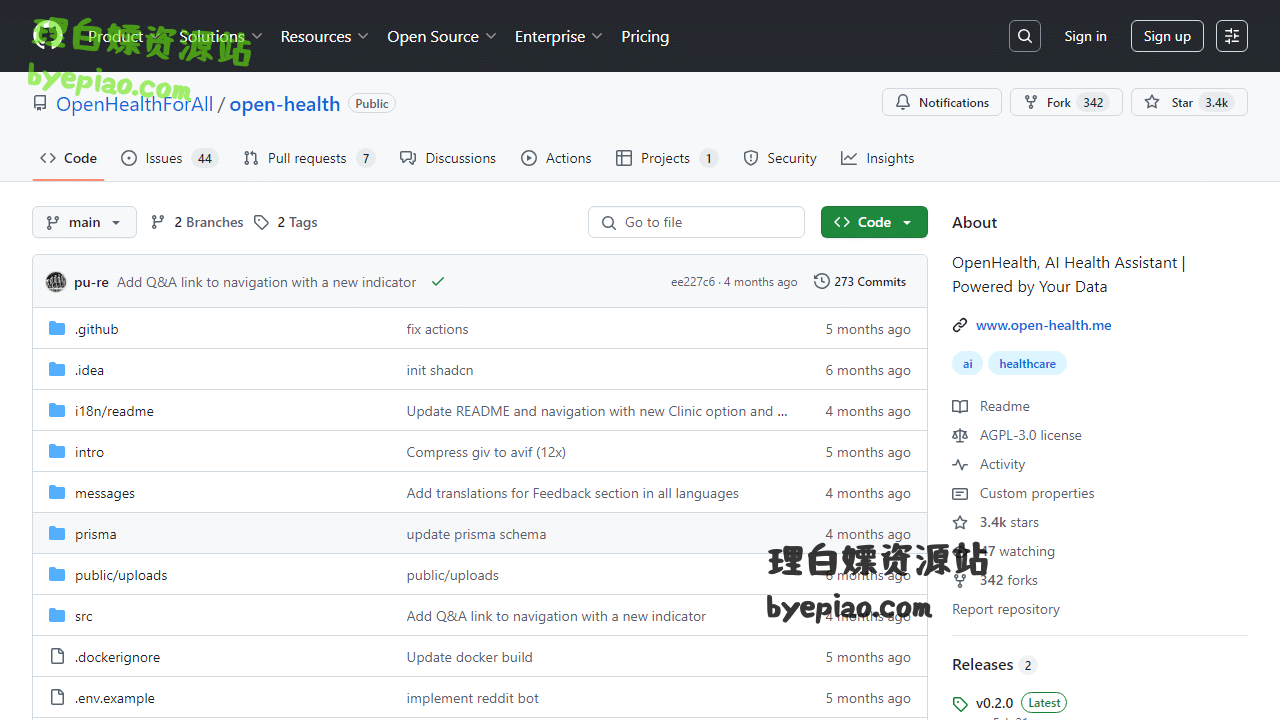Viewport: 1280px width, 720px height.
Task: Click the tag icon next to v0.2.0
Action: (960, 703)
